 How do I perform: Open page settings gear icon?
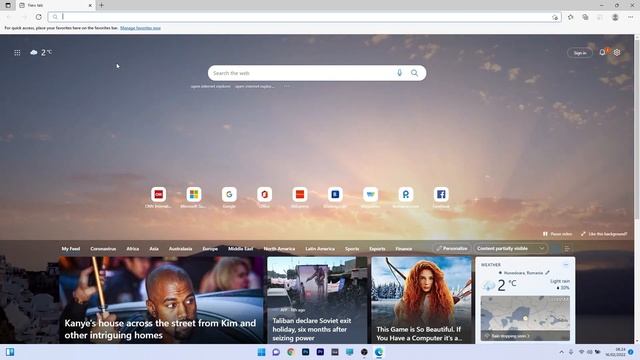point(617,52)
